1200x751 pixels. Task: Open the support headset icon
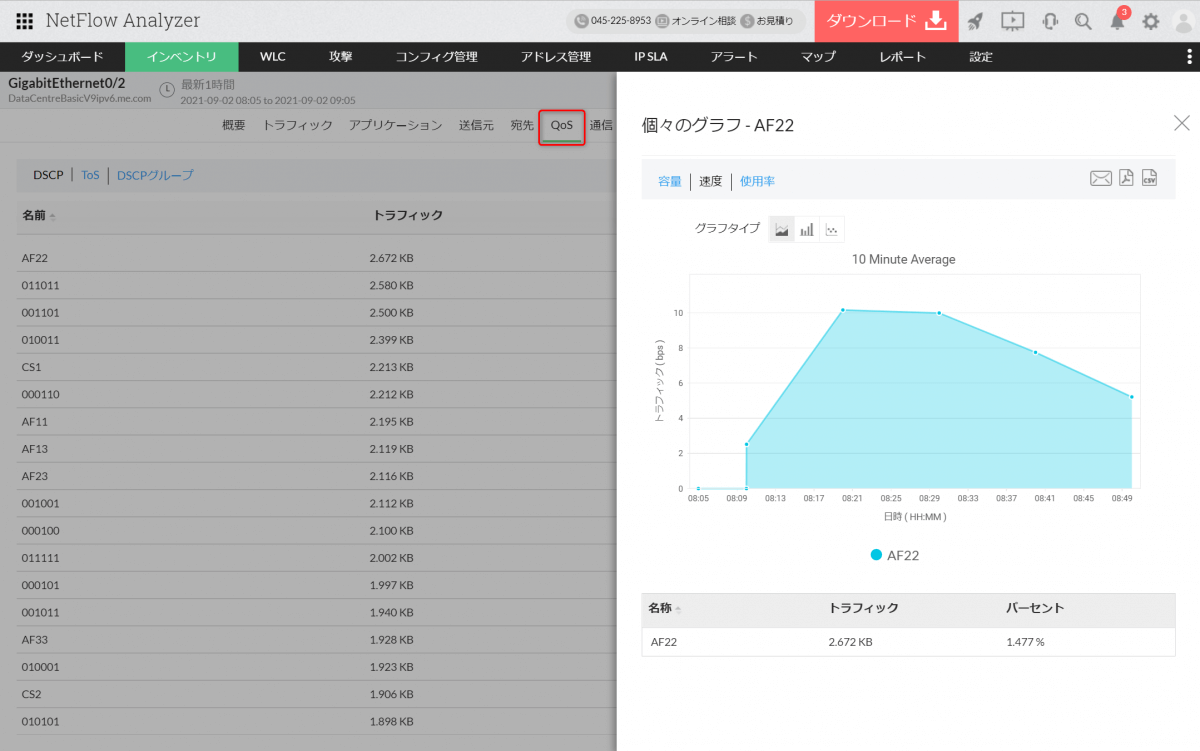coord(1050,22)
